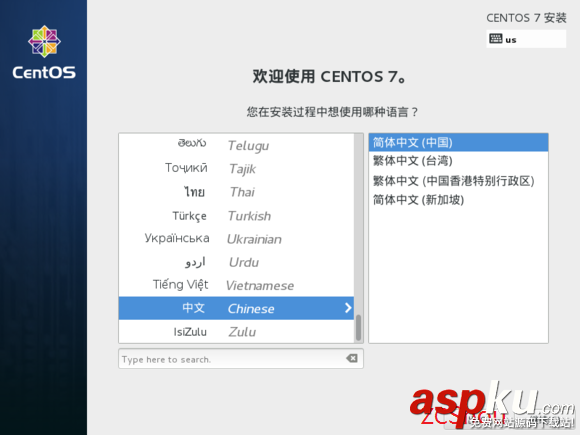The height and width of the screenshot is (435, 580).
Task: Select Thai language row
Action: pyautogui.click(x=236, y=192)
